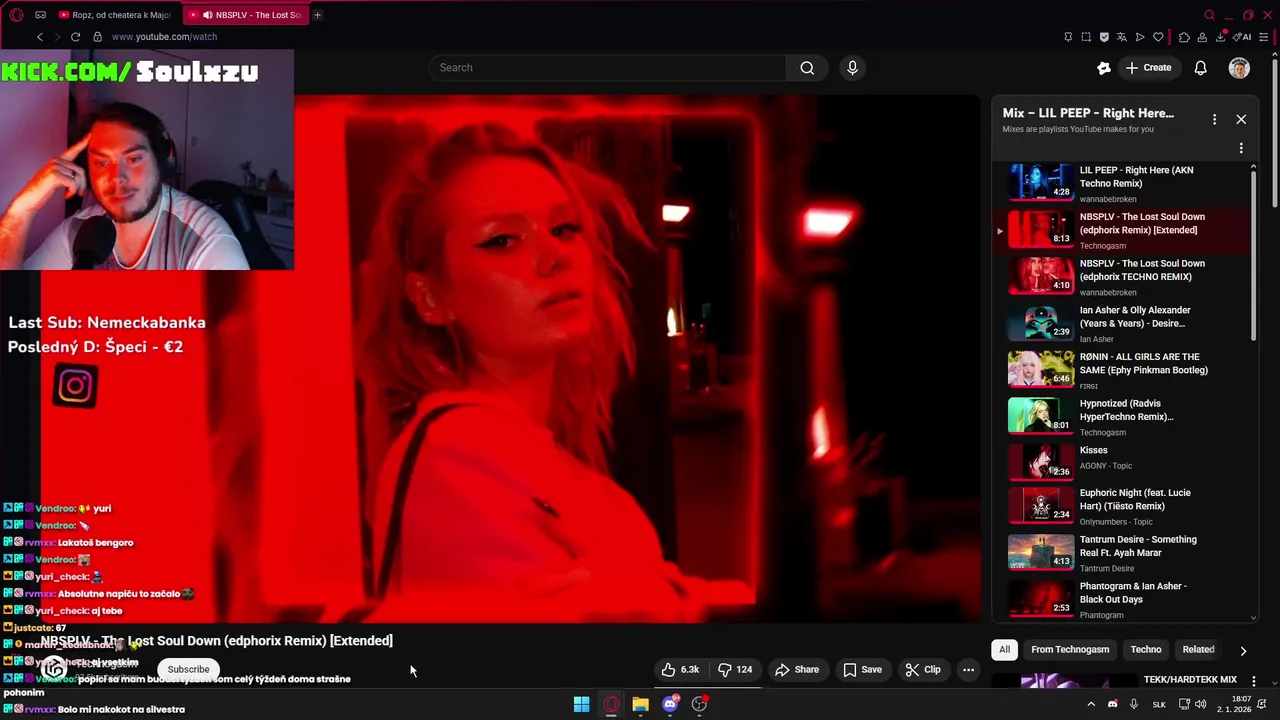Click the Save button

[x=862, y=669]
